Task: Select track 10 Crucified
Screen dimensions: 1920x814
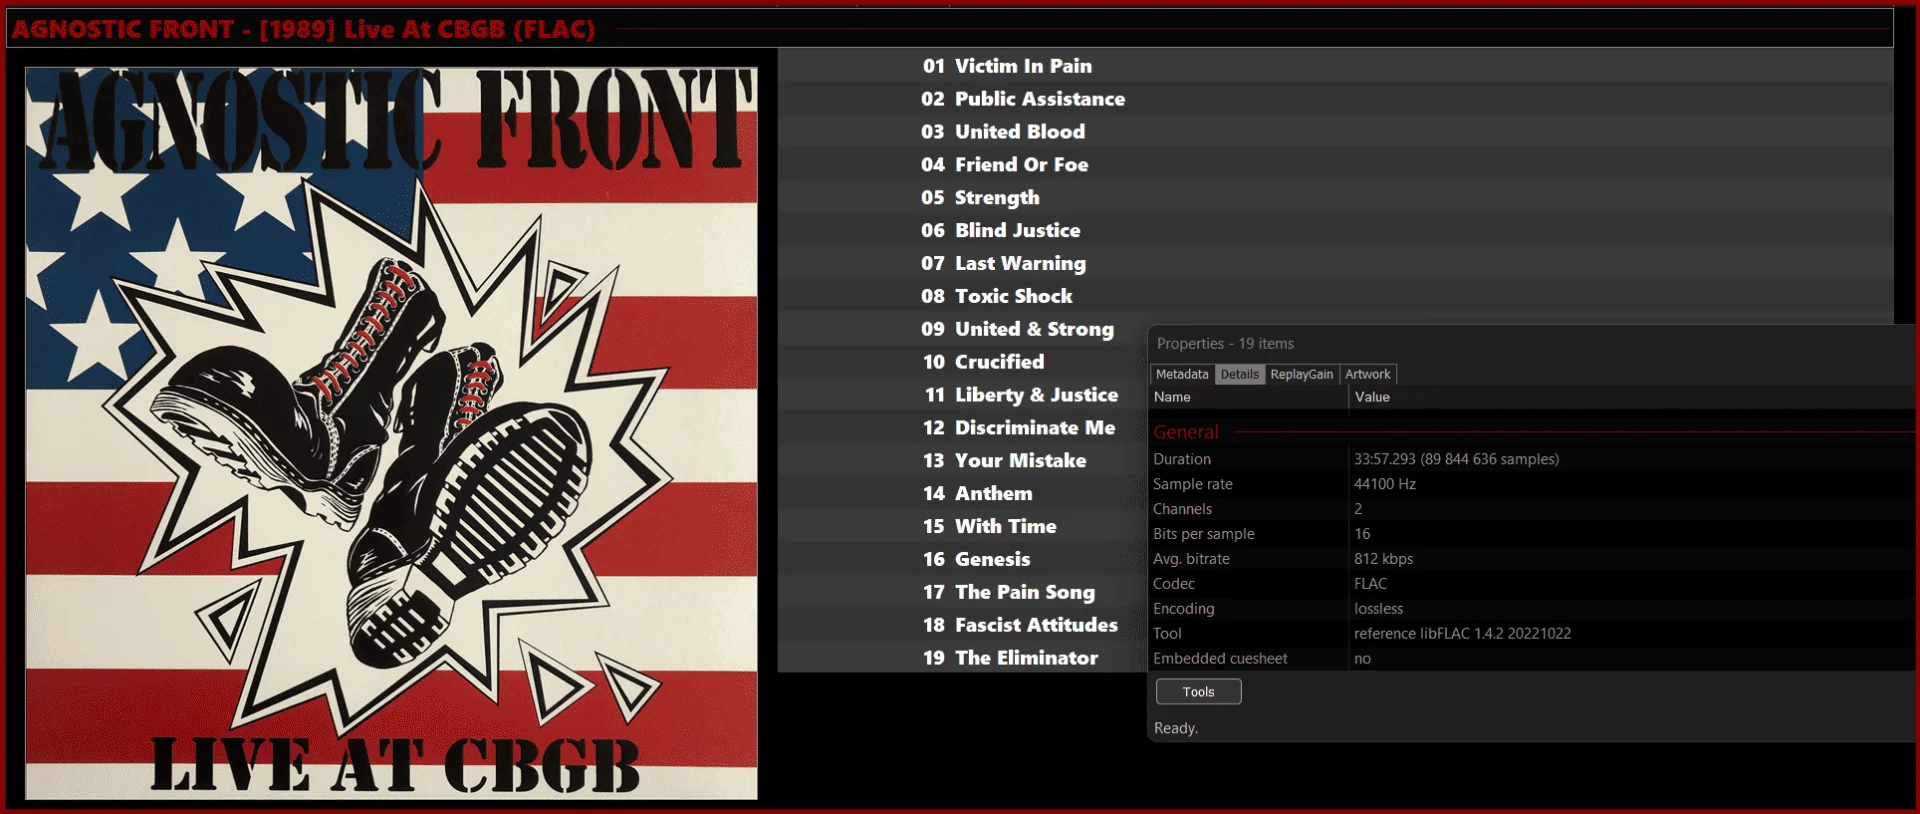Action: coord(983,362)
